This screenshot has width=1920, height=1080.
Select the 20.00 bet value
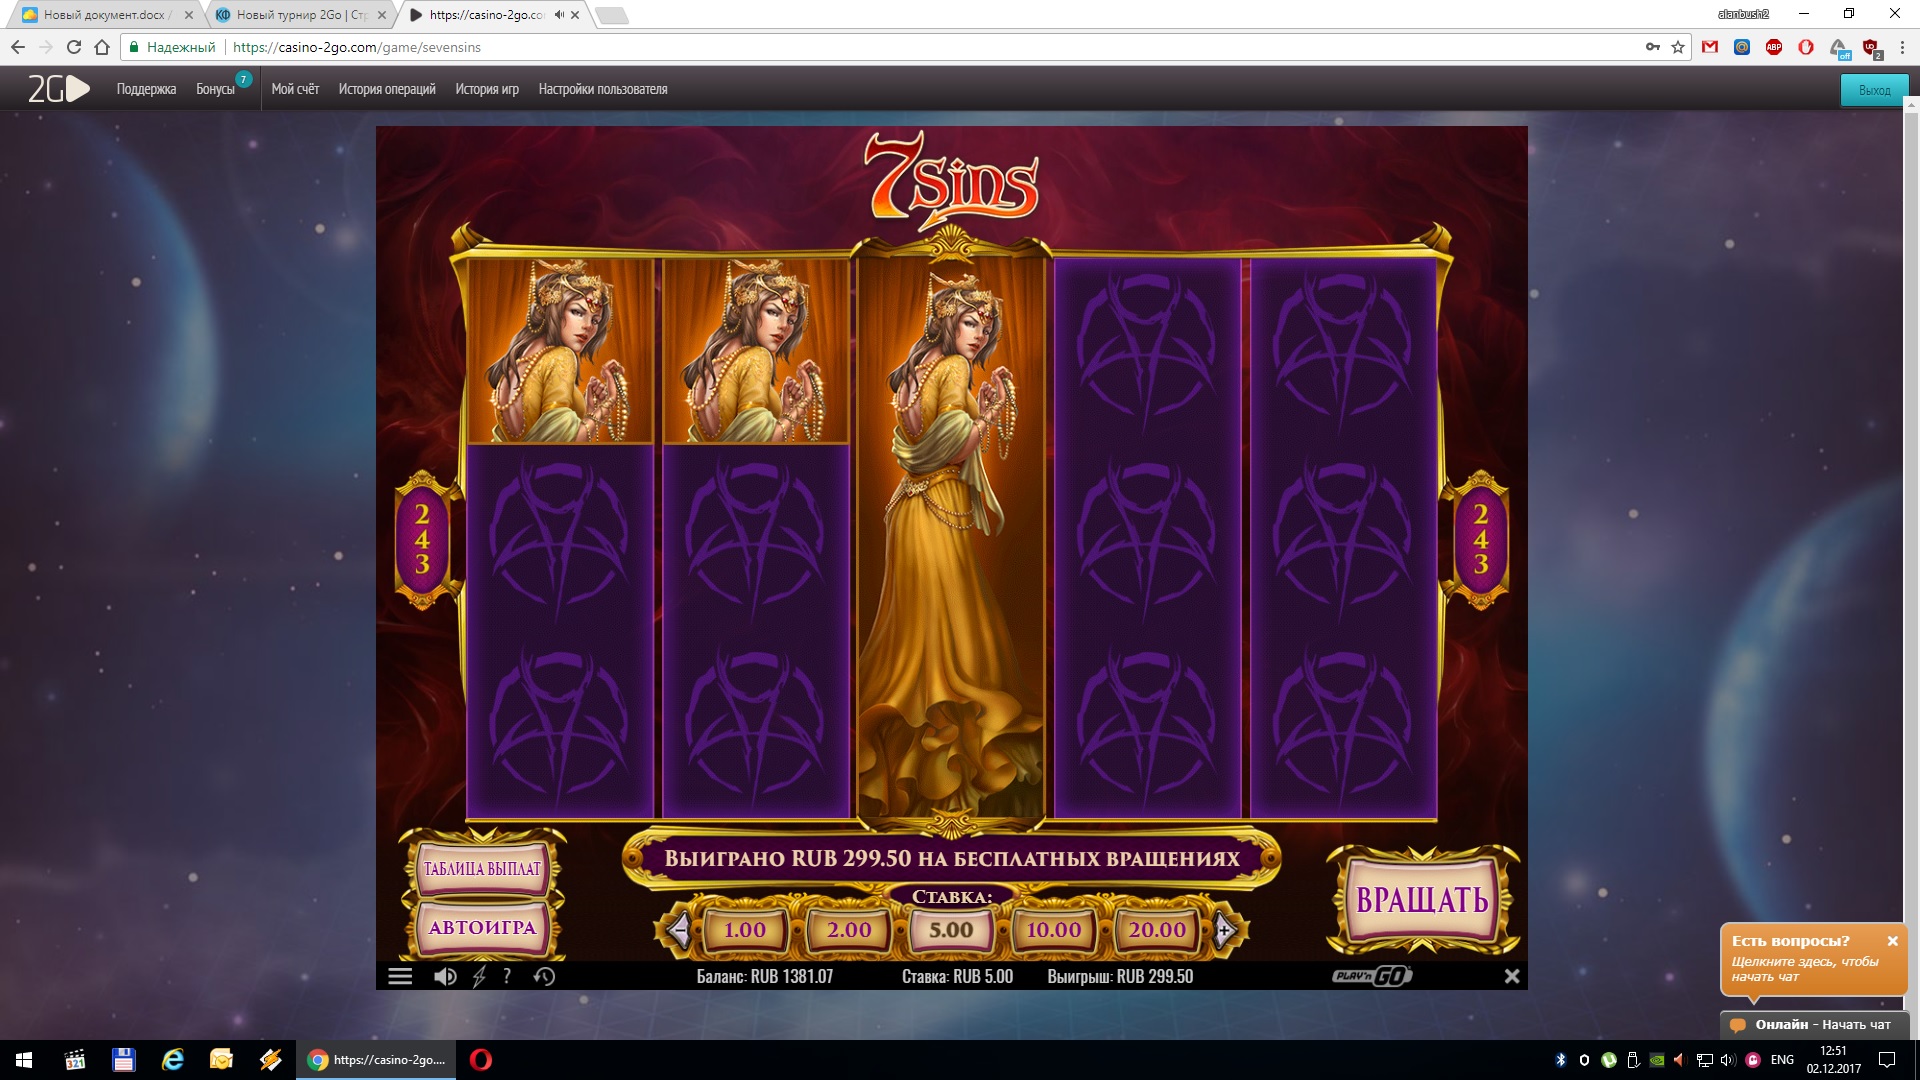[x=1157, y=931]
